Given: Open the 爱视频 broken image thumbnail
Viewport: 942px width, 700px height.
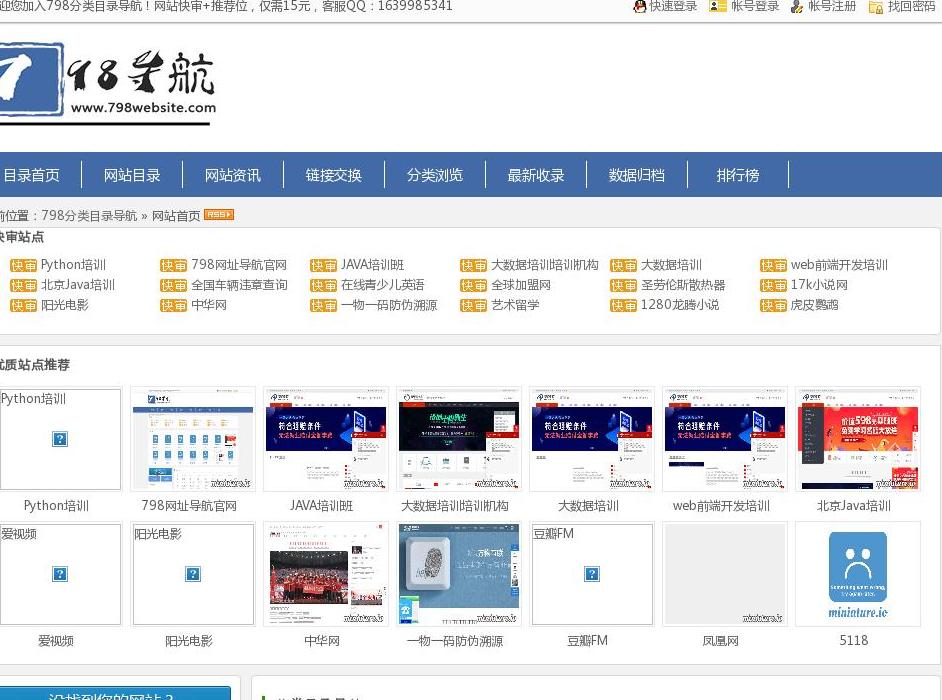Looking at the screenshot, I should (x=60, y=574).
